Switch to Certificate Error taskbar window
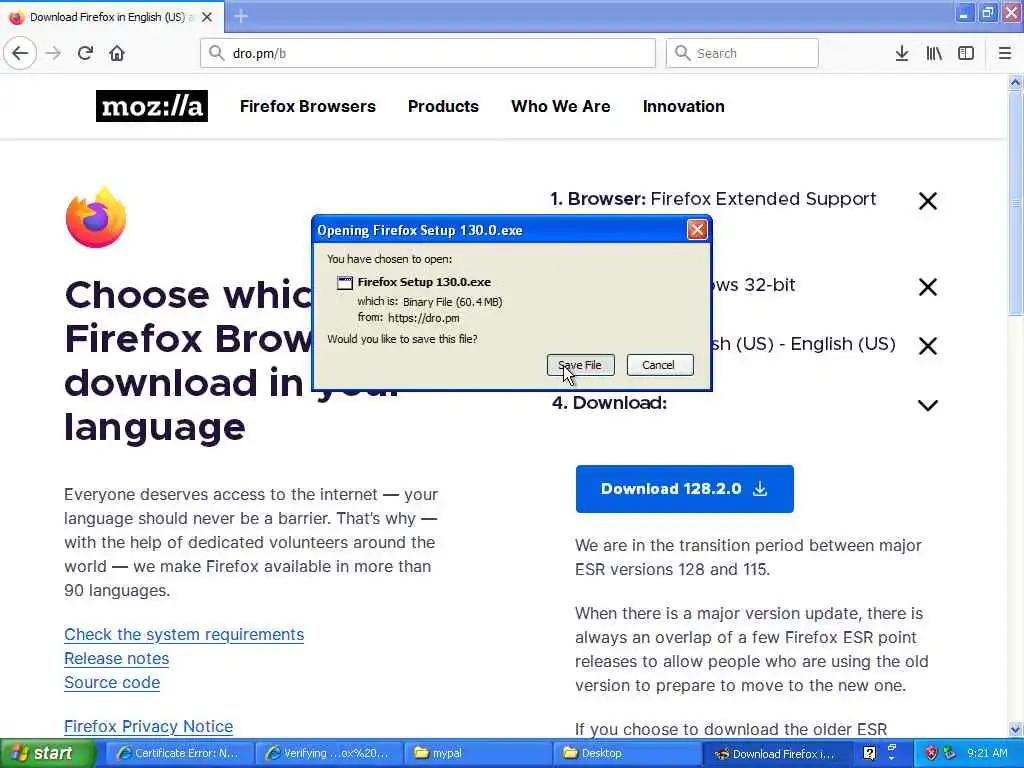Screen dimensions: 1024x768 pos(178,754)
